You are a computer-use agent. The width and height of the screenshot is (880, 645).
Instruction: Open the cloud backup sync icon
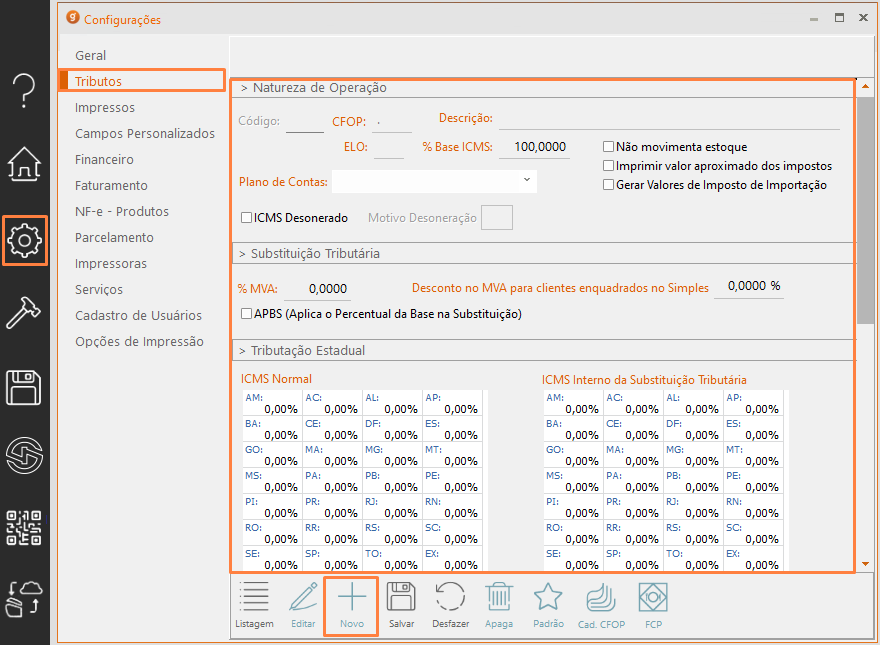tap(24, 599)
